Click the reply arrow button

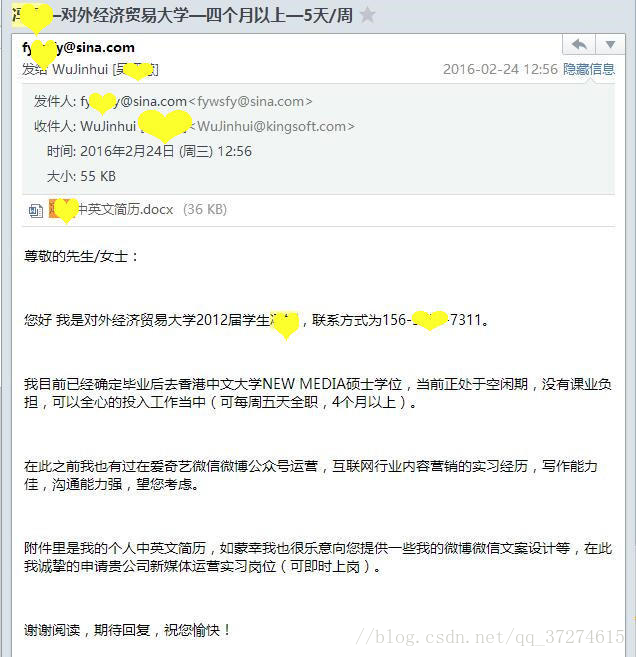click(x=579, y=44)
